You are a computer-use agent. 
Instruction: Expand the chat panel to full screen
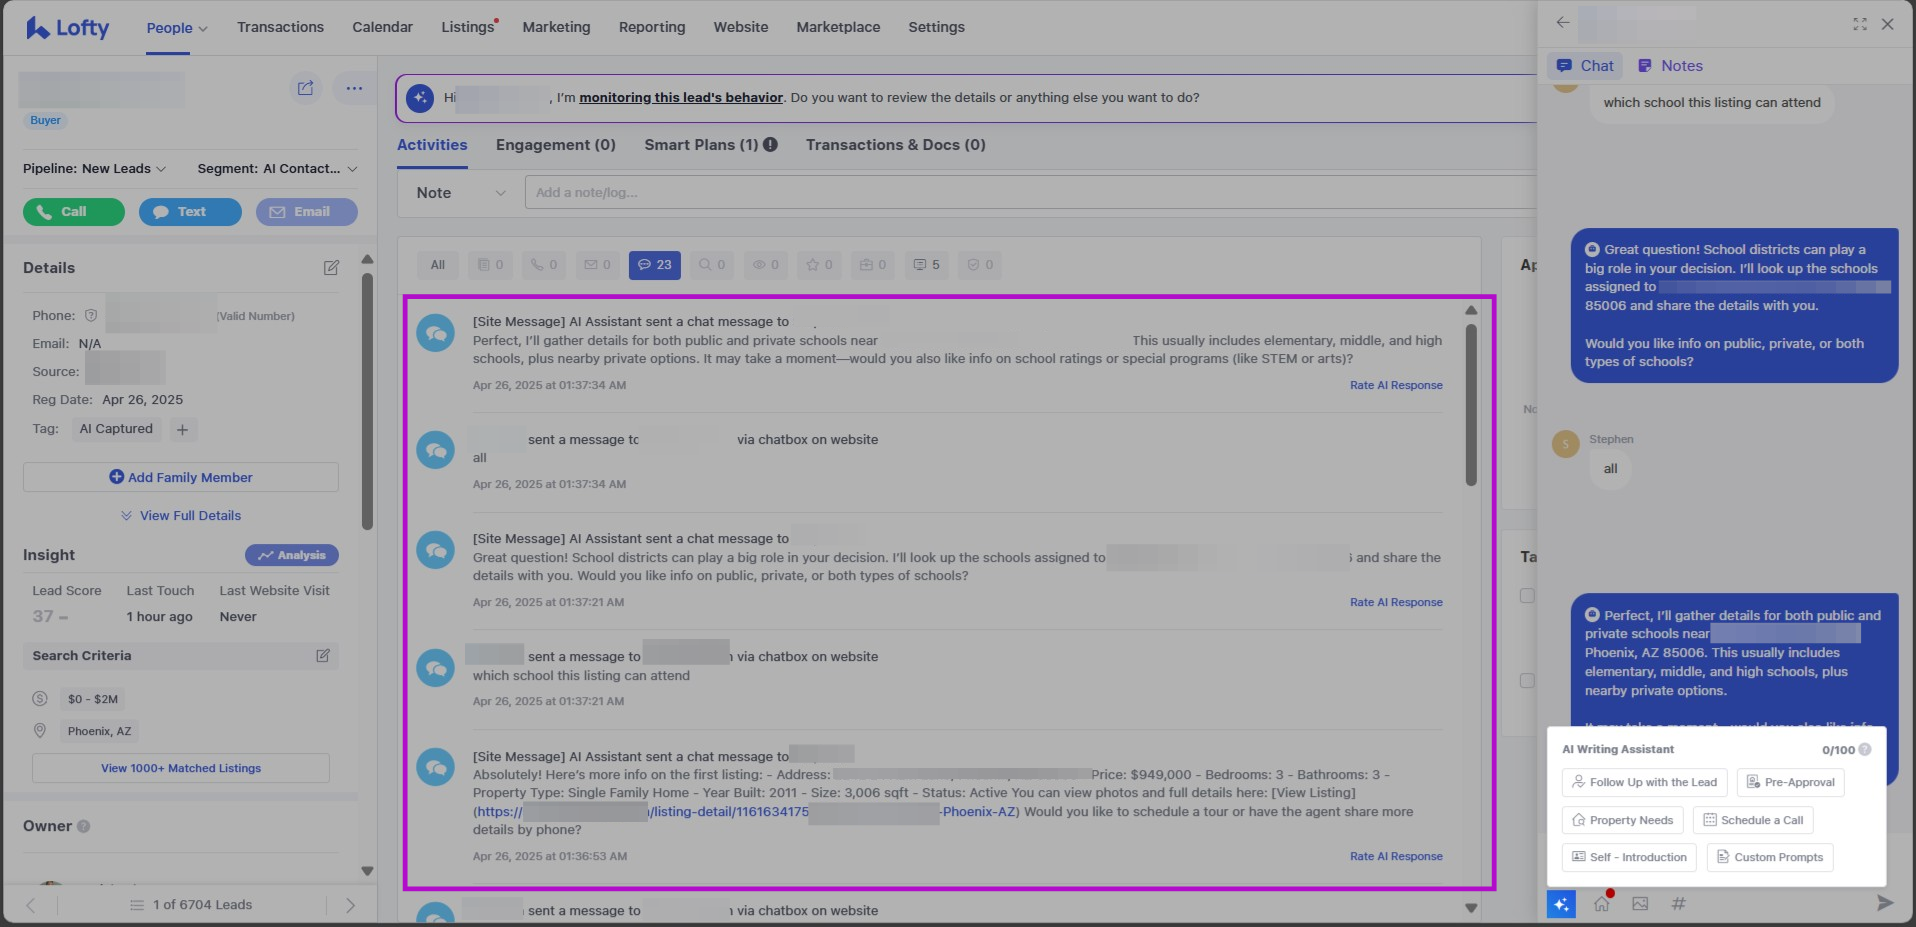[x=1859, y=24]
